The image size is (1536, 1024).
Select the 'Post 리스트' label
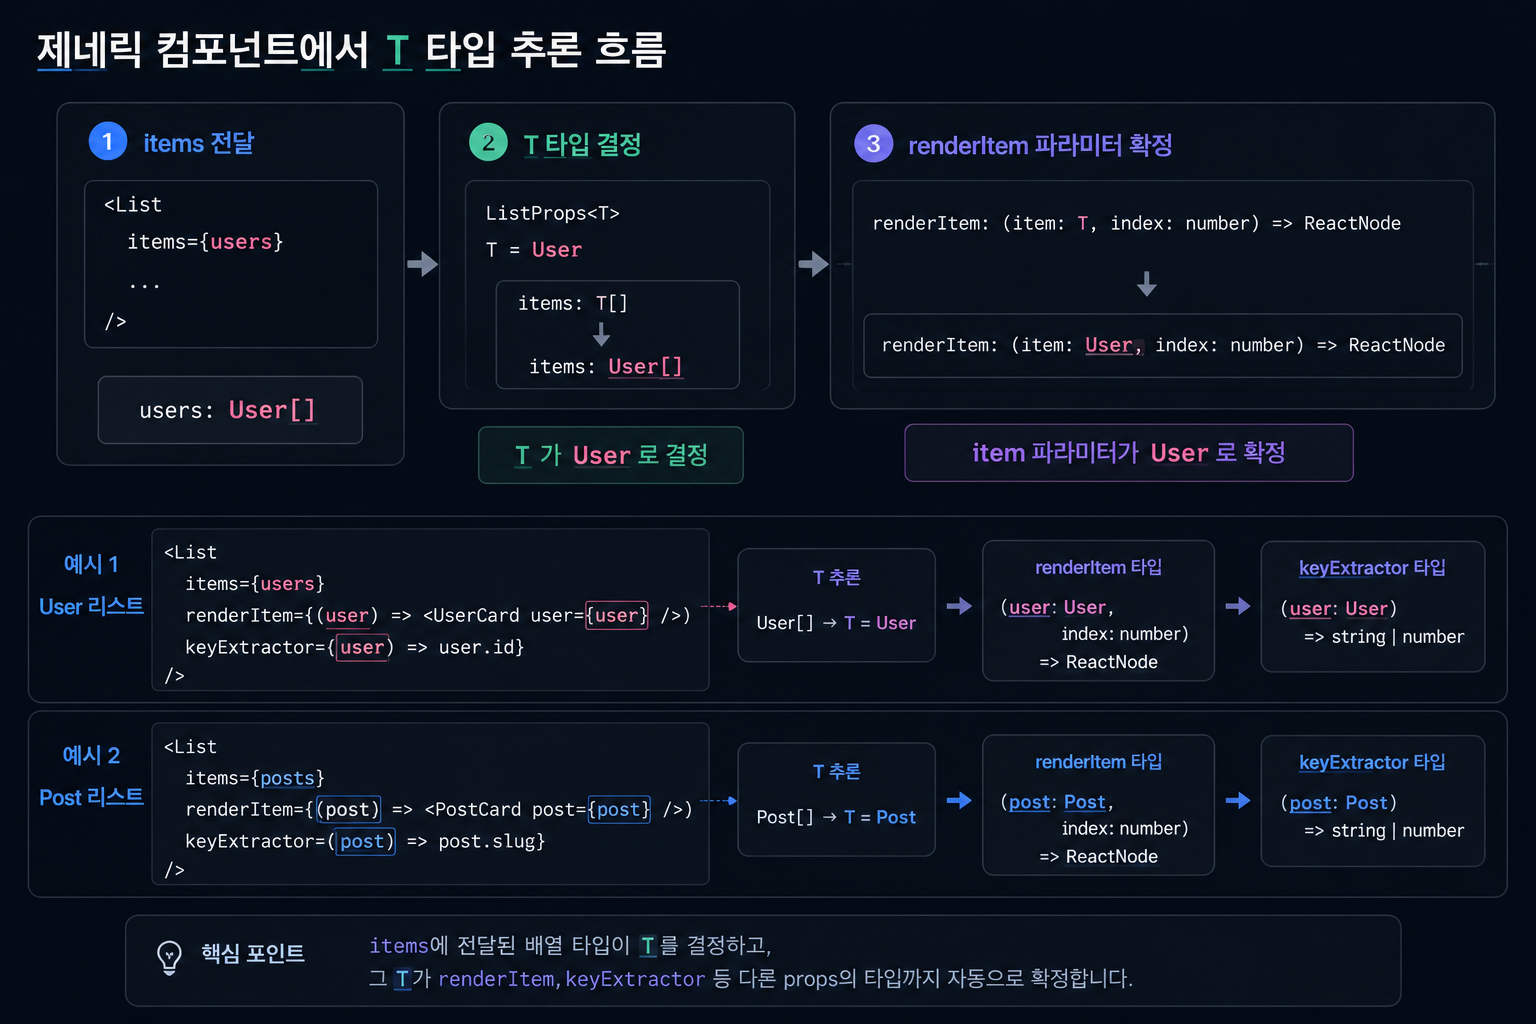tap(91, 797)
